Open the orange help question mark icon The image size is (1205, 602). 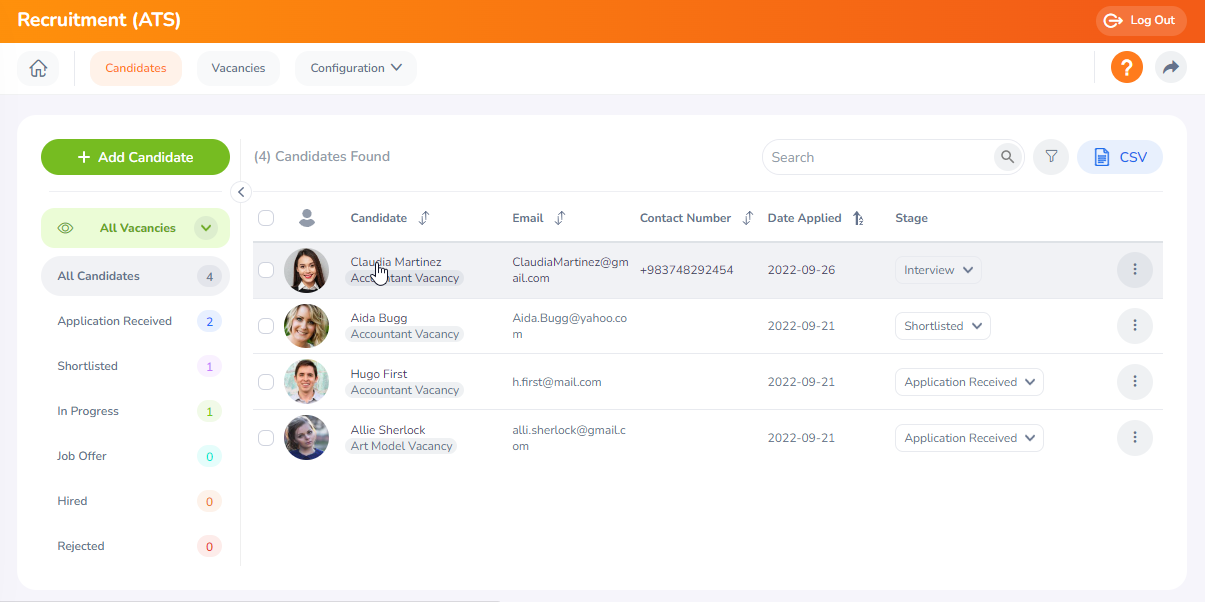(1126, 67)
